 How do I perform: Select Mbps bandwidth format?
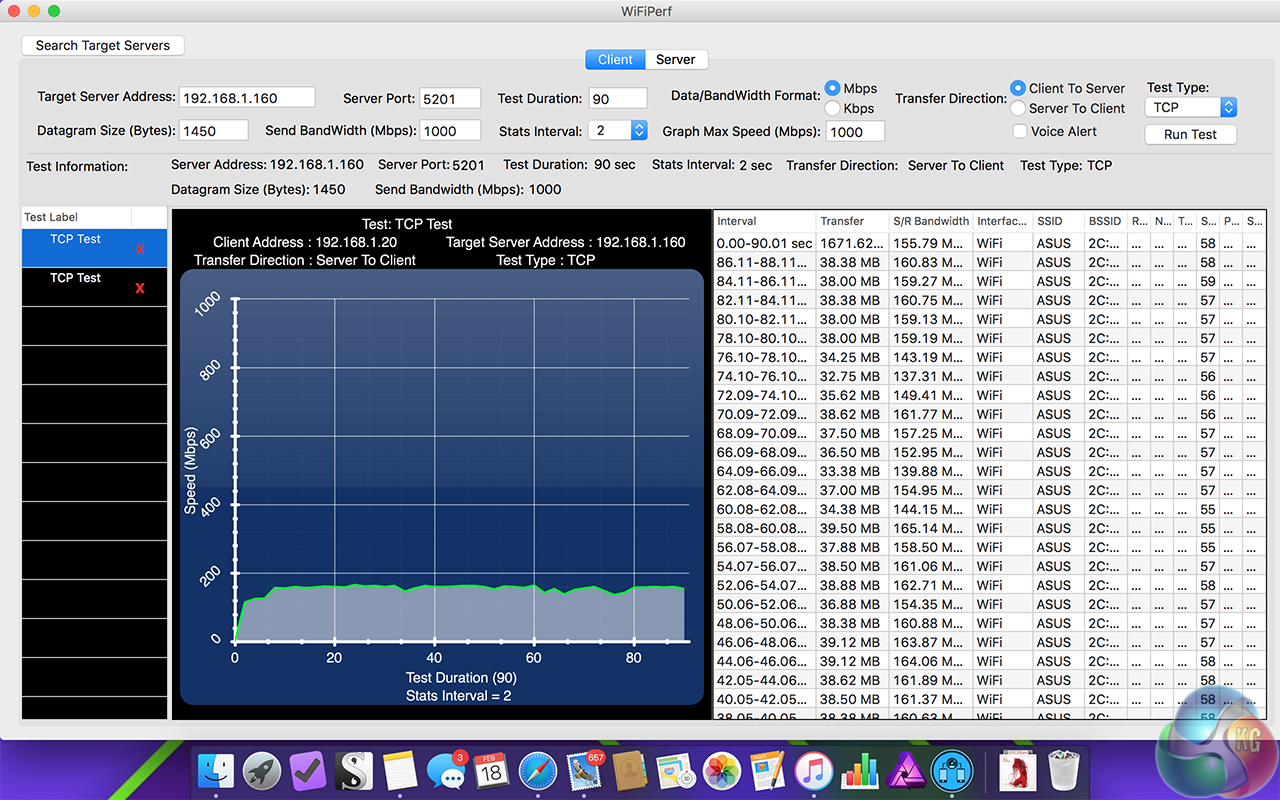point(832,88)
